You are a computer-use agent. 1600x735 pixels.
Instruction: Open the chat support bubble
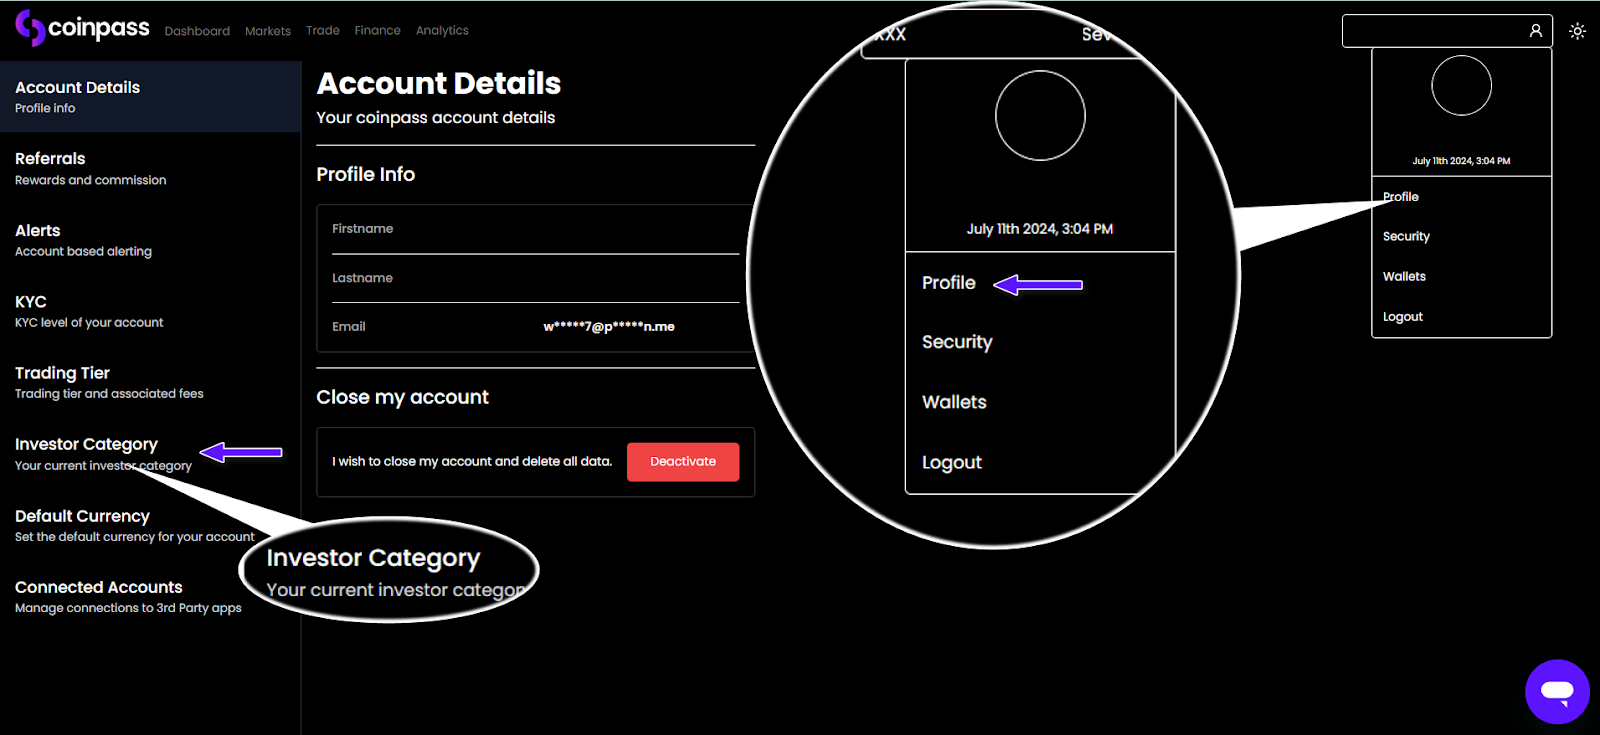click(x=1556, y=691)
